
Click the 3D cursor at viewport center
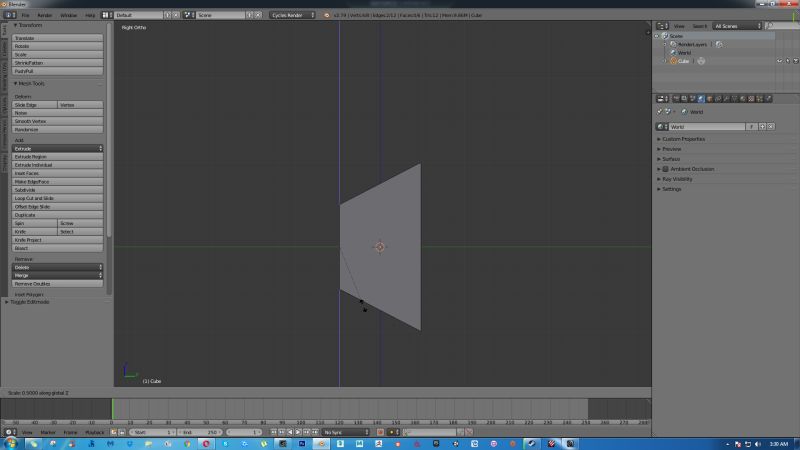380,247
